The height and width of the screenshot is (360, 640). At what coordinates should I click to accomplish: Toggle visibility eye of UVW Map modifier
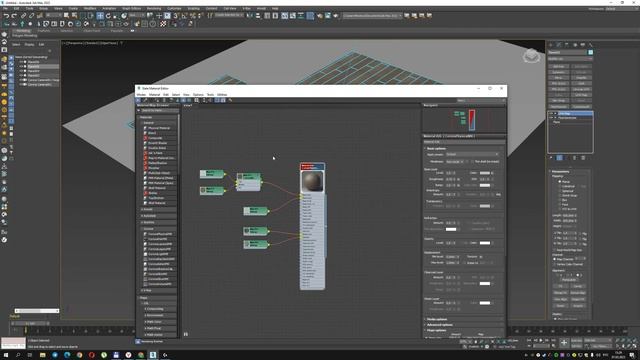pyautogui.click(x=551, y=113)
